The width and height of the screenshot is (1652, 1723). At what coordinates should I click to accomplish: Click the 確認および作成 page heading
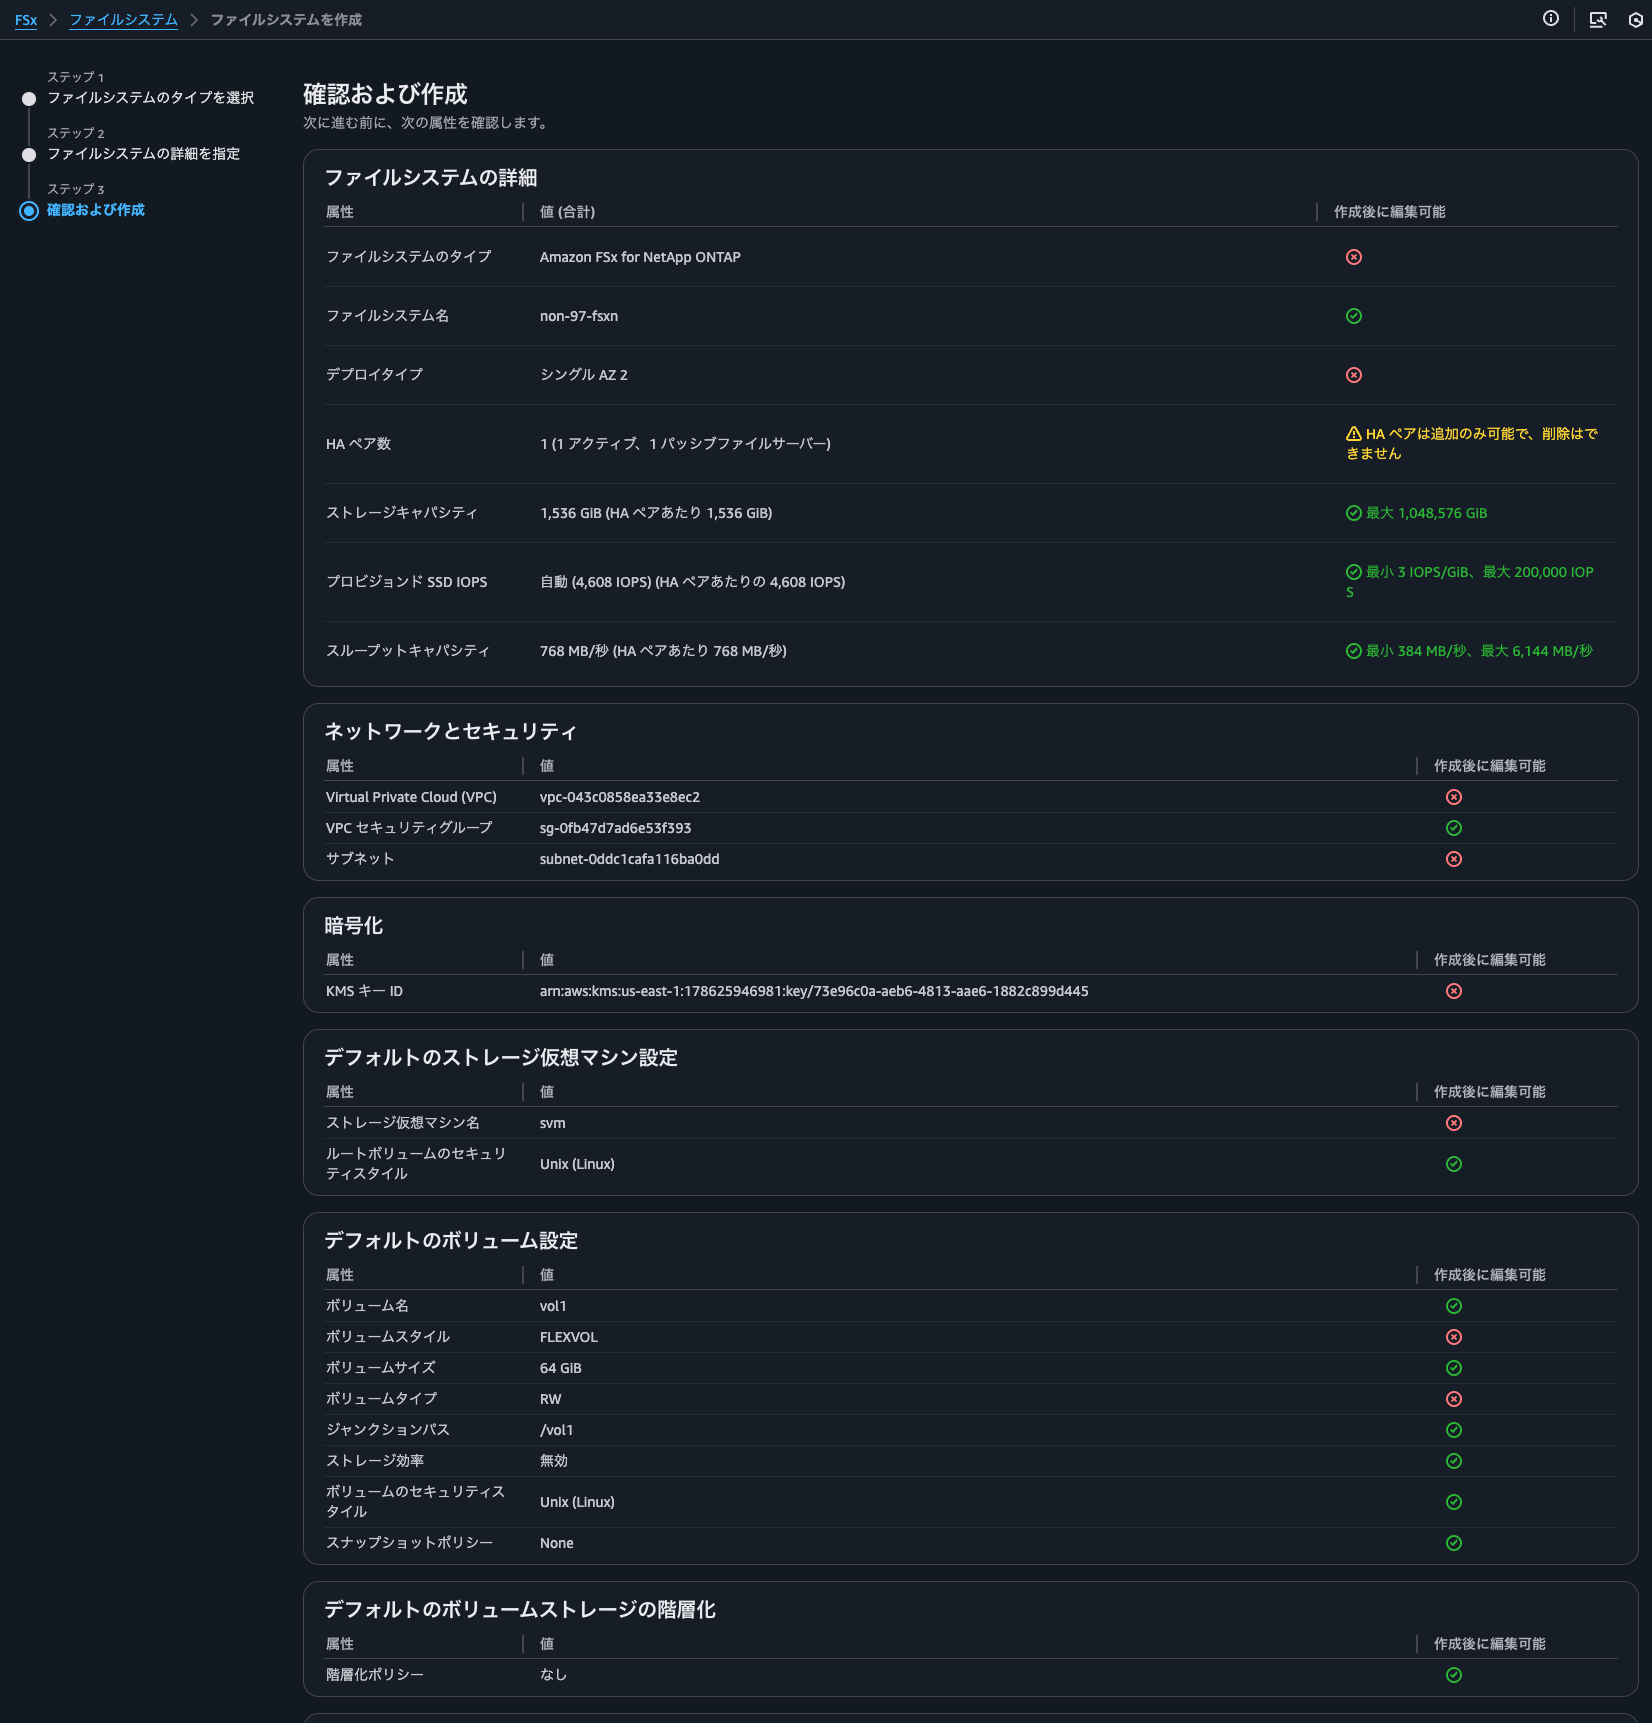385,94
